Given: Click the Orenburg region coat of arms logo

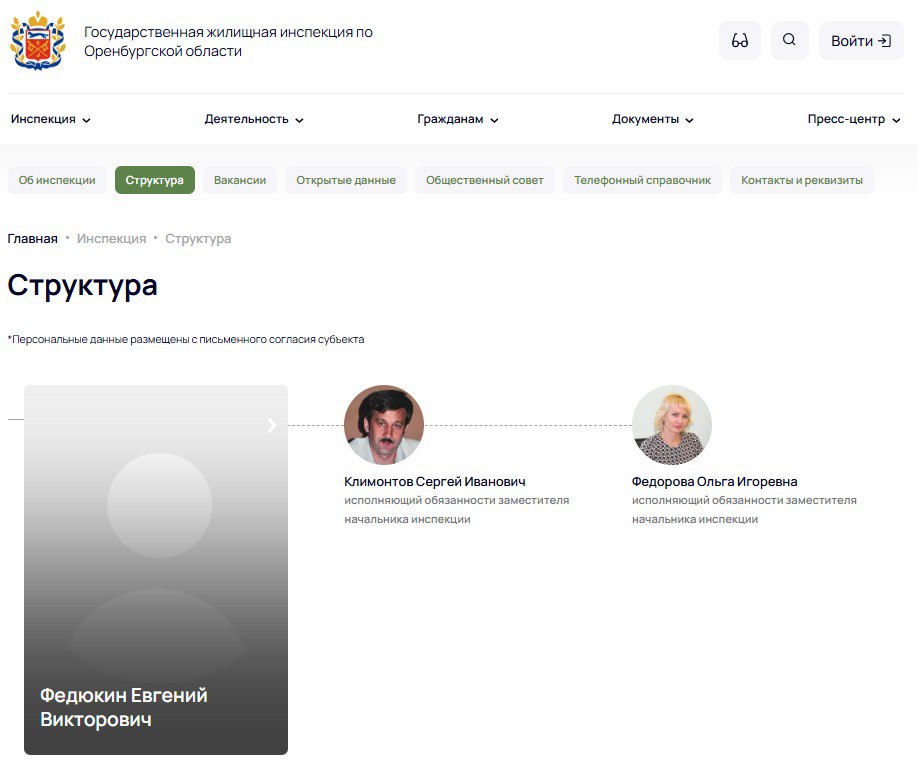Looking at the screenshot, I should tap(37, 41).
